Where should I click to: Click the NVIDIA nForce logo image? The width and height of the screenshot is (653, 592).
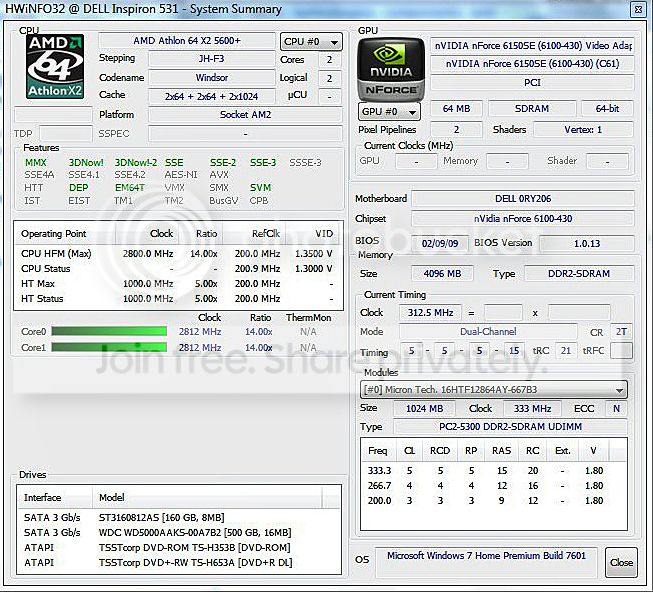pos(391,69)
